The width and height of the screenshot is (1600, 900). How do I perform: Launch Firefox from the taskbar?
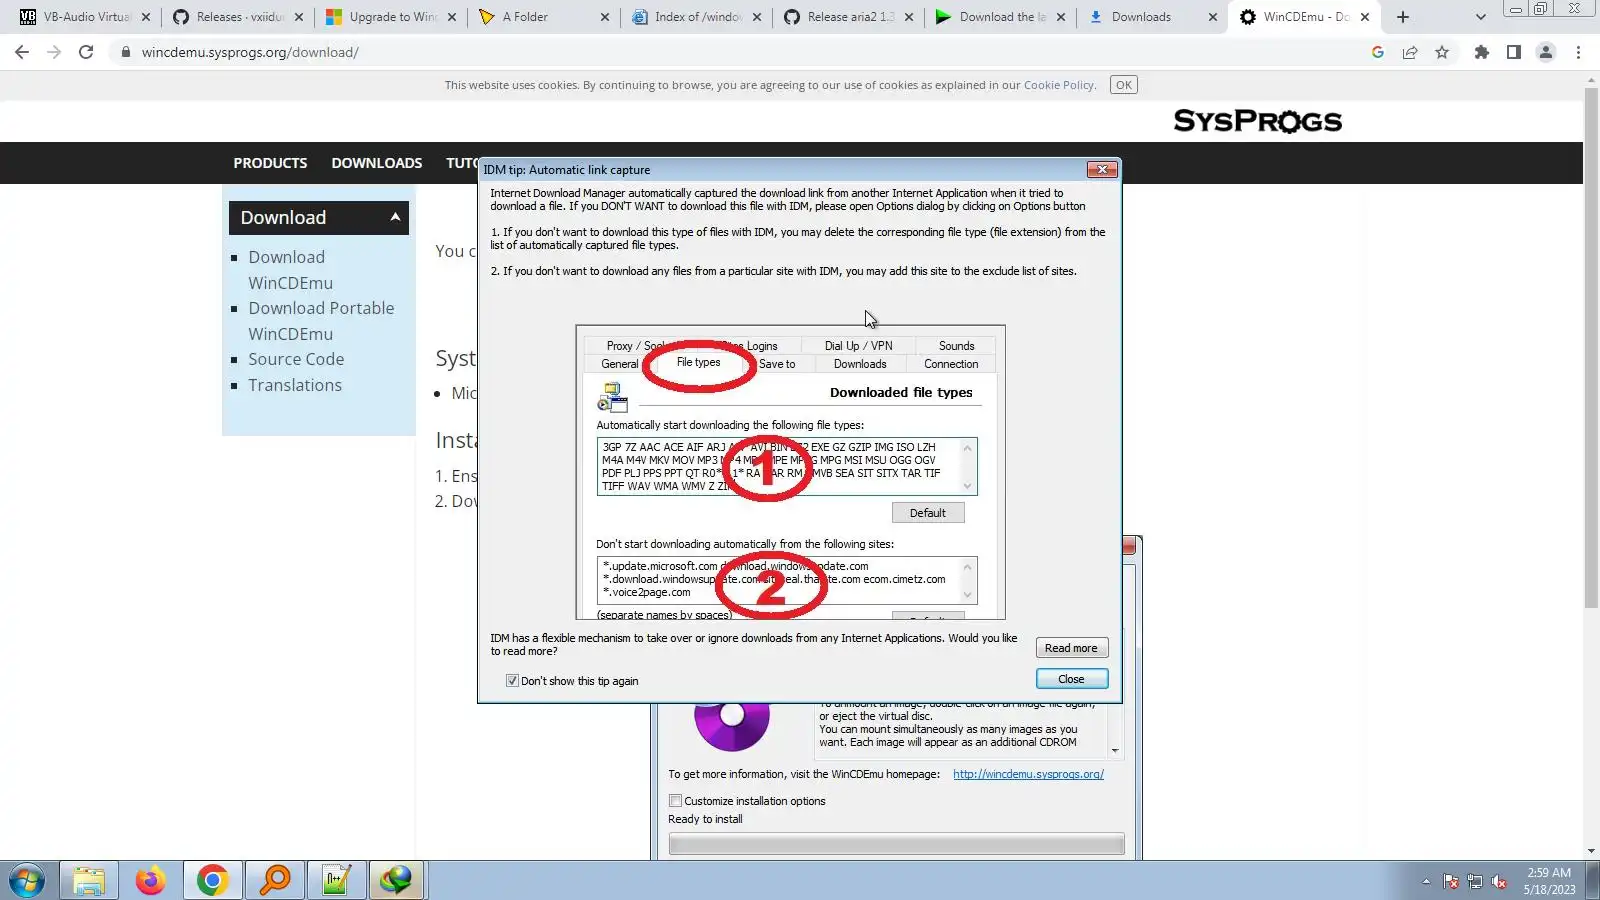coord(151,881)
